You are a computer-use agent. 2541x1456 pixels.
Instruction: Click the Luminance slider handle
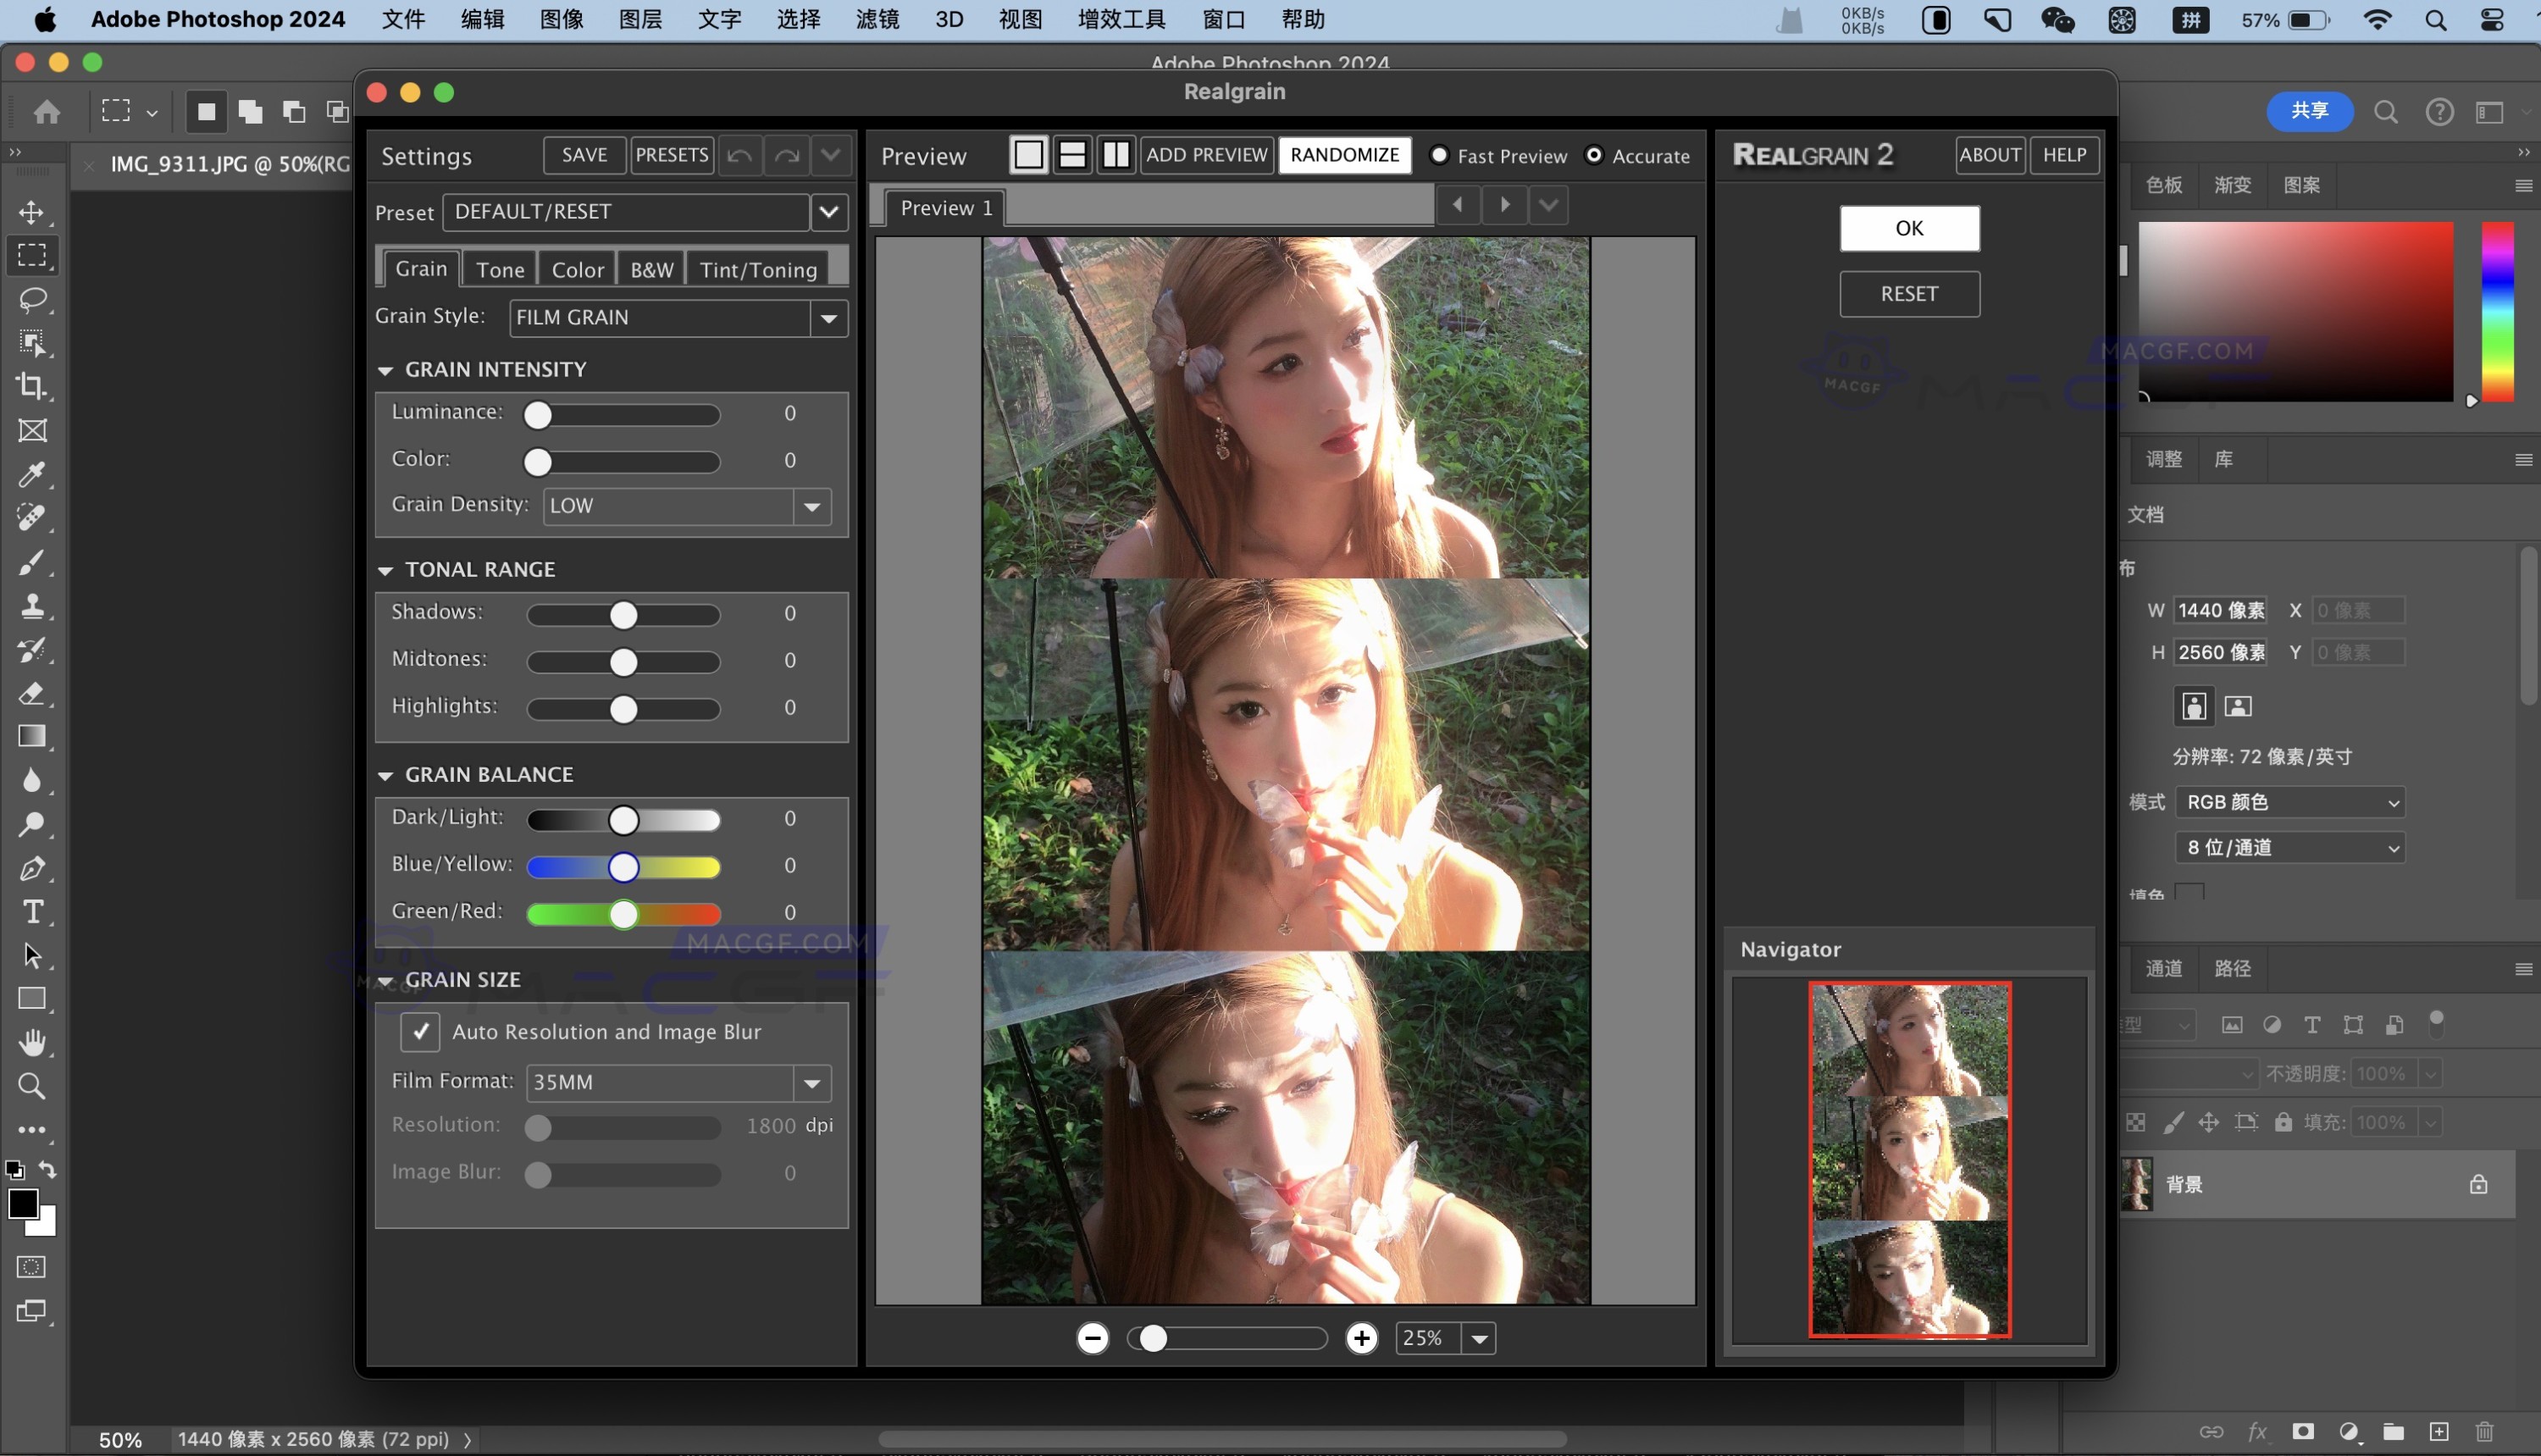coord(538,414)
